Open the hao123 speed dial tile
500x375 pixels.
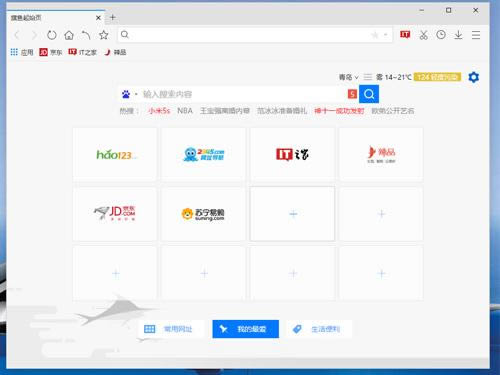pos(115,154)
